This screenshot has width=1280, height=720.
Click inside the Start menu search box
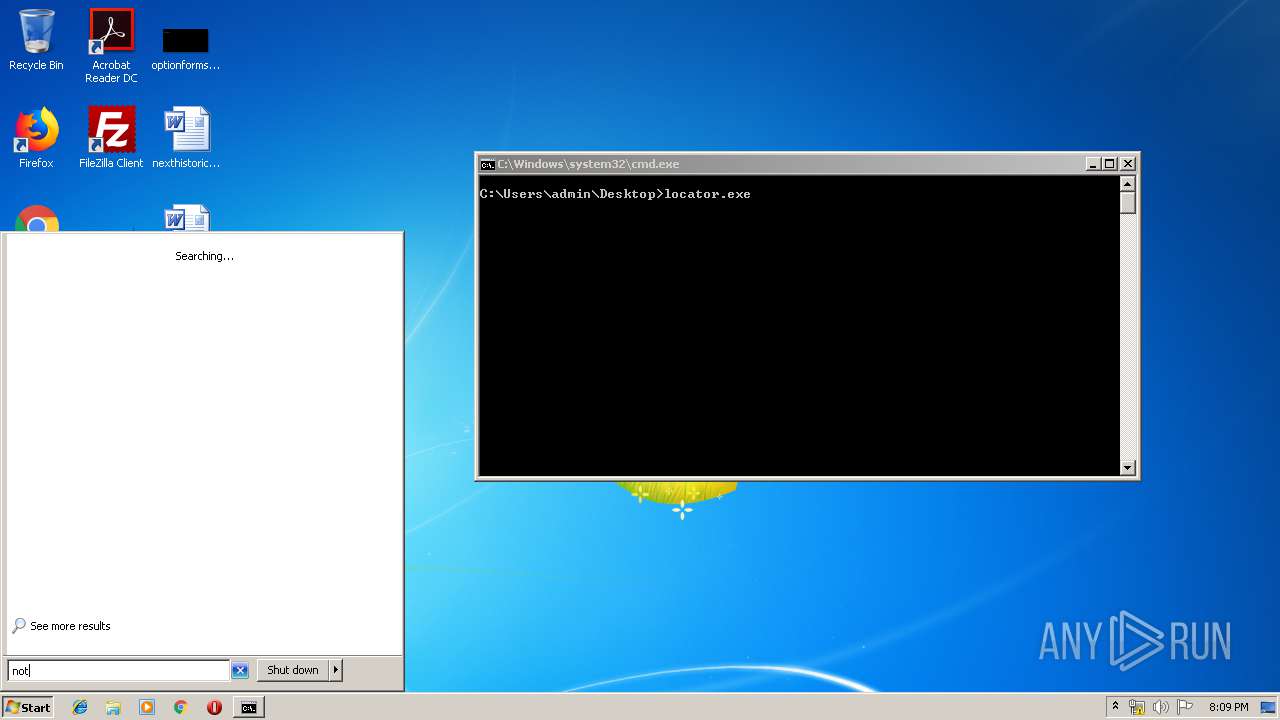pos(118,671)
